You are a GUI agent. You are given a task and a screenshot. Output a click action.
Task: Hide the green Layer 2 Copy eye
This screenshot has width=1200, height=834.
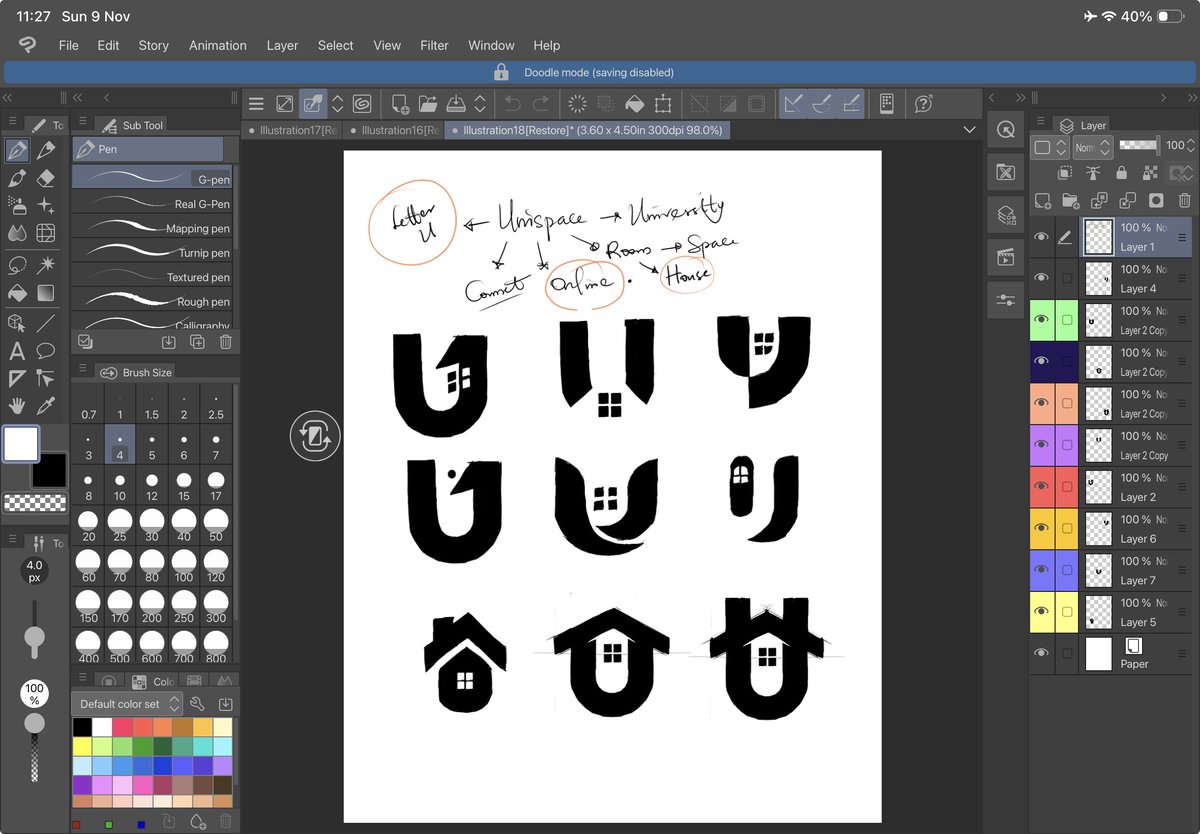click(1041, 320)
